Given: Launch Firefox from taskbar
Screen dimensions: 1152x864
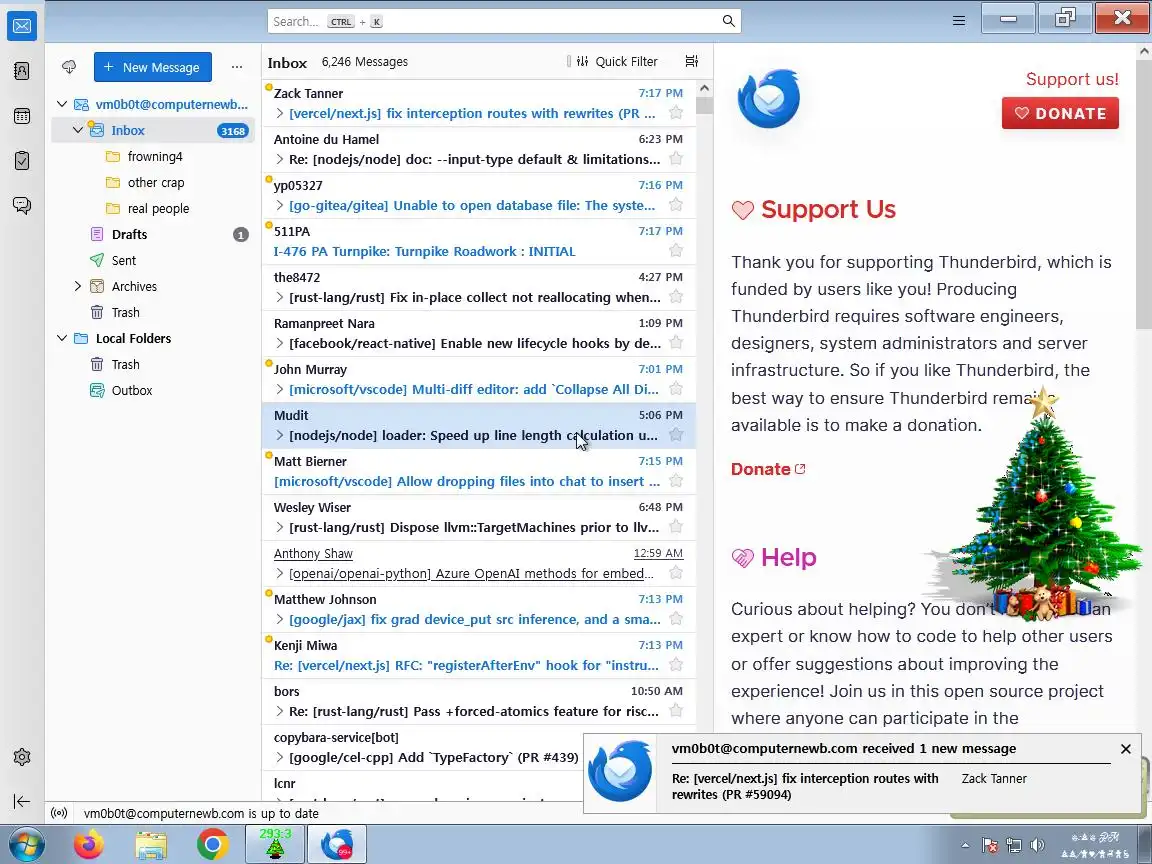Looking at the screenshot, I should click(x=89, y=845).
